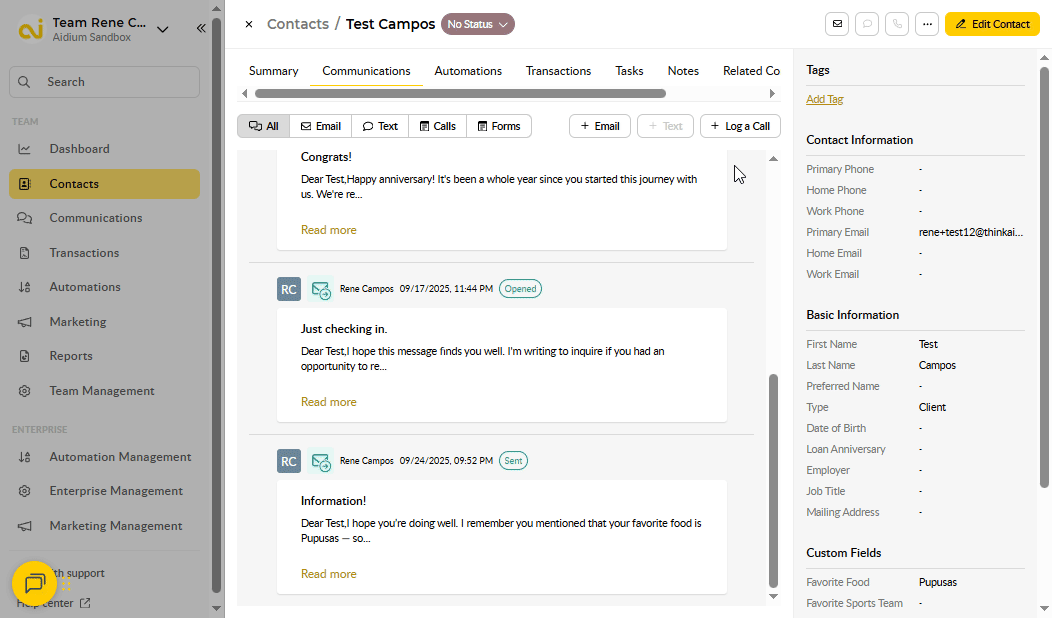Filter communications by Email
Image resolution: width=1052 pixels, height=618 pixels.
[x=320, y=126]
